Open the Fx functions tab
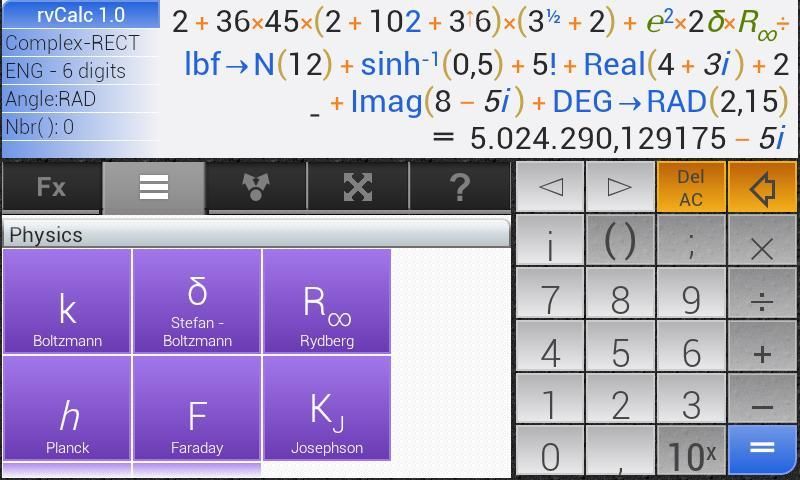This screenshot has width=800, height=480. [x=51, y=187]
